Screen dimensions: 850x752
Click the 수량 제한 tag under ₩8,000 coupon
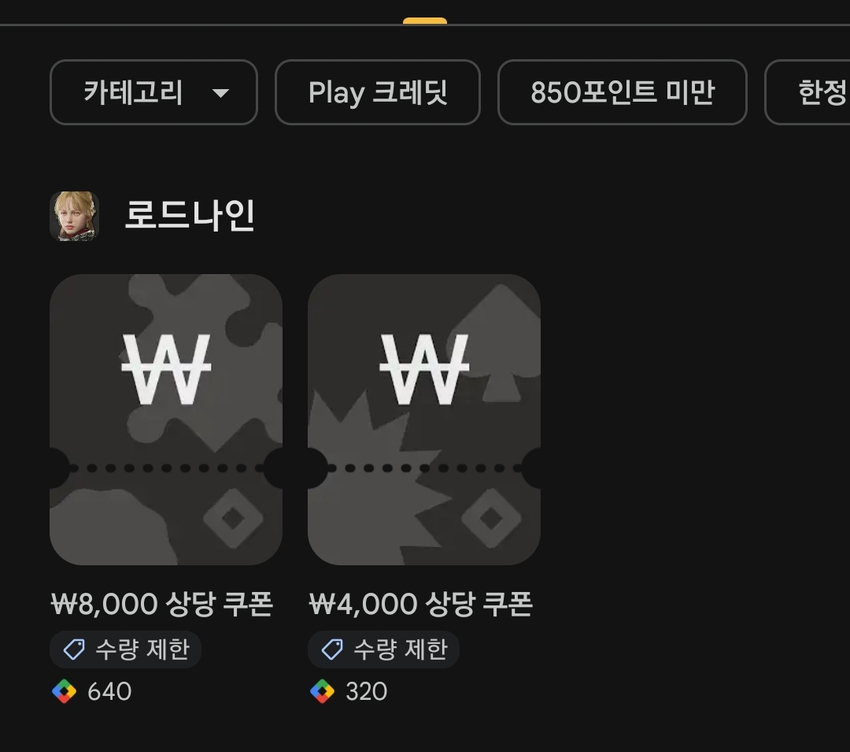click(x=125, y=649)
